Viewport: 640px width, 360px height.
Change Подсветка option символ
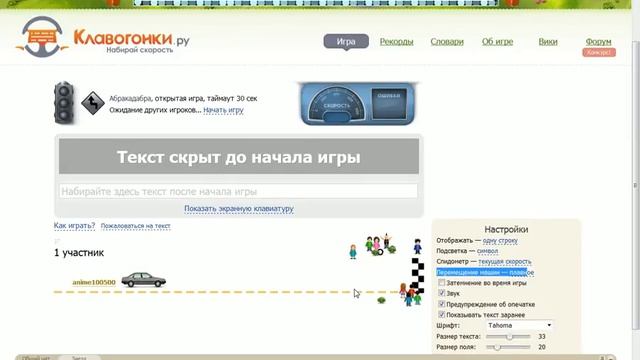click(x=487, y=251)
